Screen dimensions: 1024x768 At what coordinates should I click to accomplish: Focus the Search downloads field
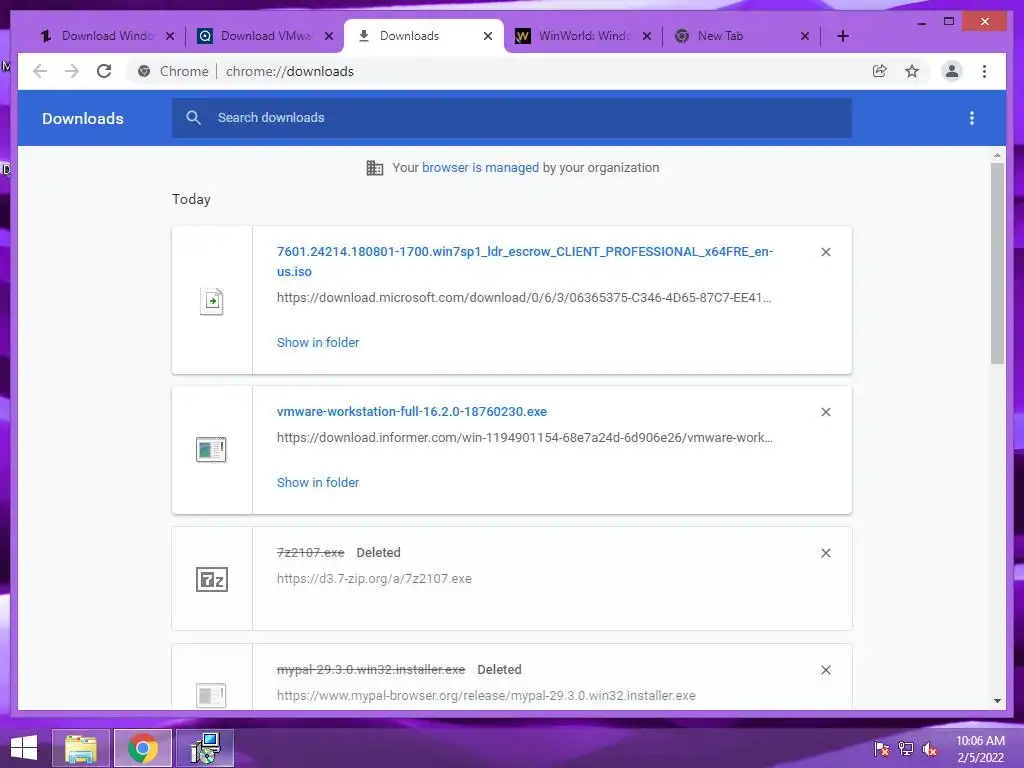tap(511, 118)
